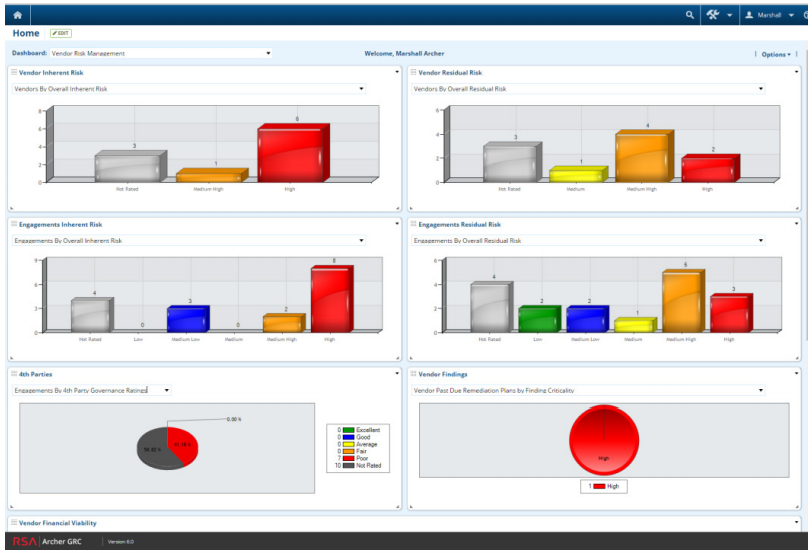Grab the Vendor Residual Risk panel handle icon
812x553 pixels.
413,72
